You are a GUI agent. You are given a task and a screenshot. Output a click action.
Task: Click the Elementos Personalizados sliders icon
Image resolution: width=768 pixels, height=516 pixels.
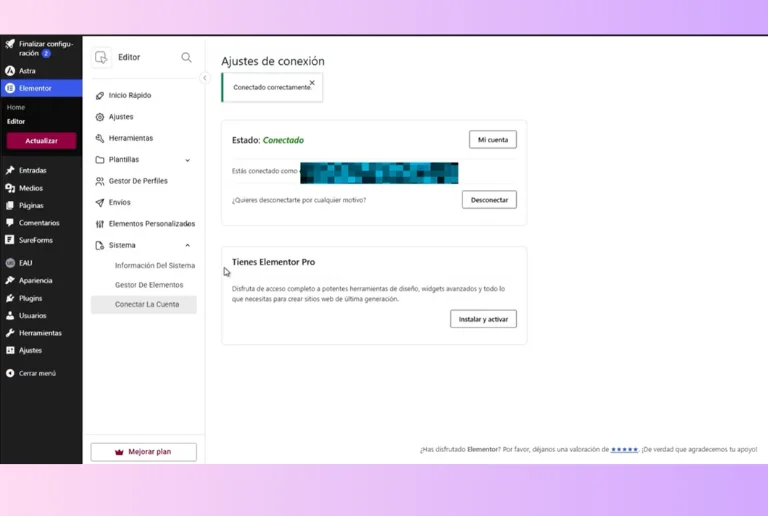click(x=100, y=224)
